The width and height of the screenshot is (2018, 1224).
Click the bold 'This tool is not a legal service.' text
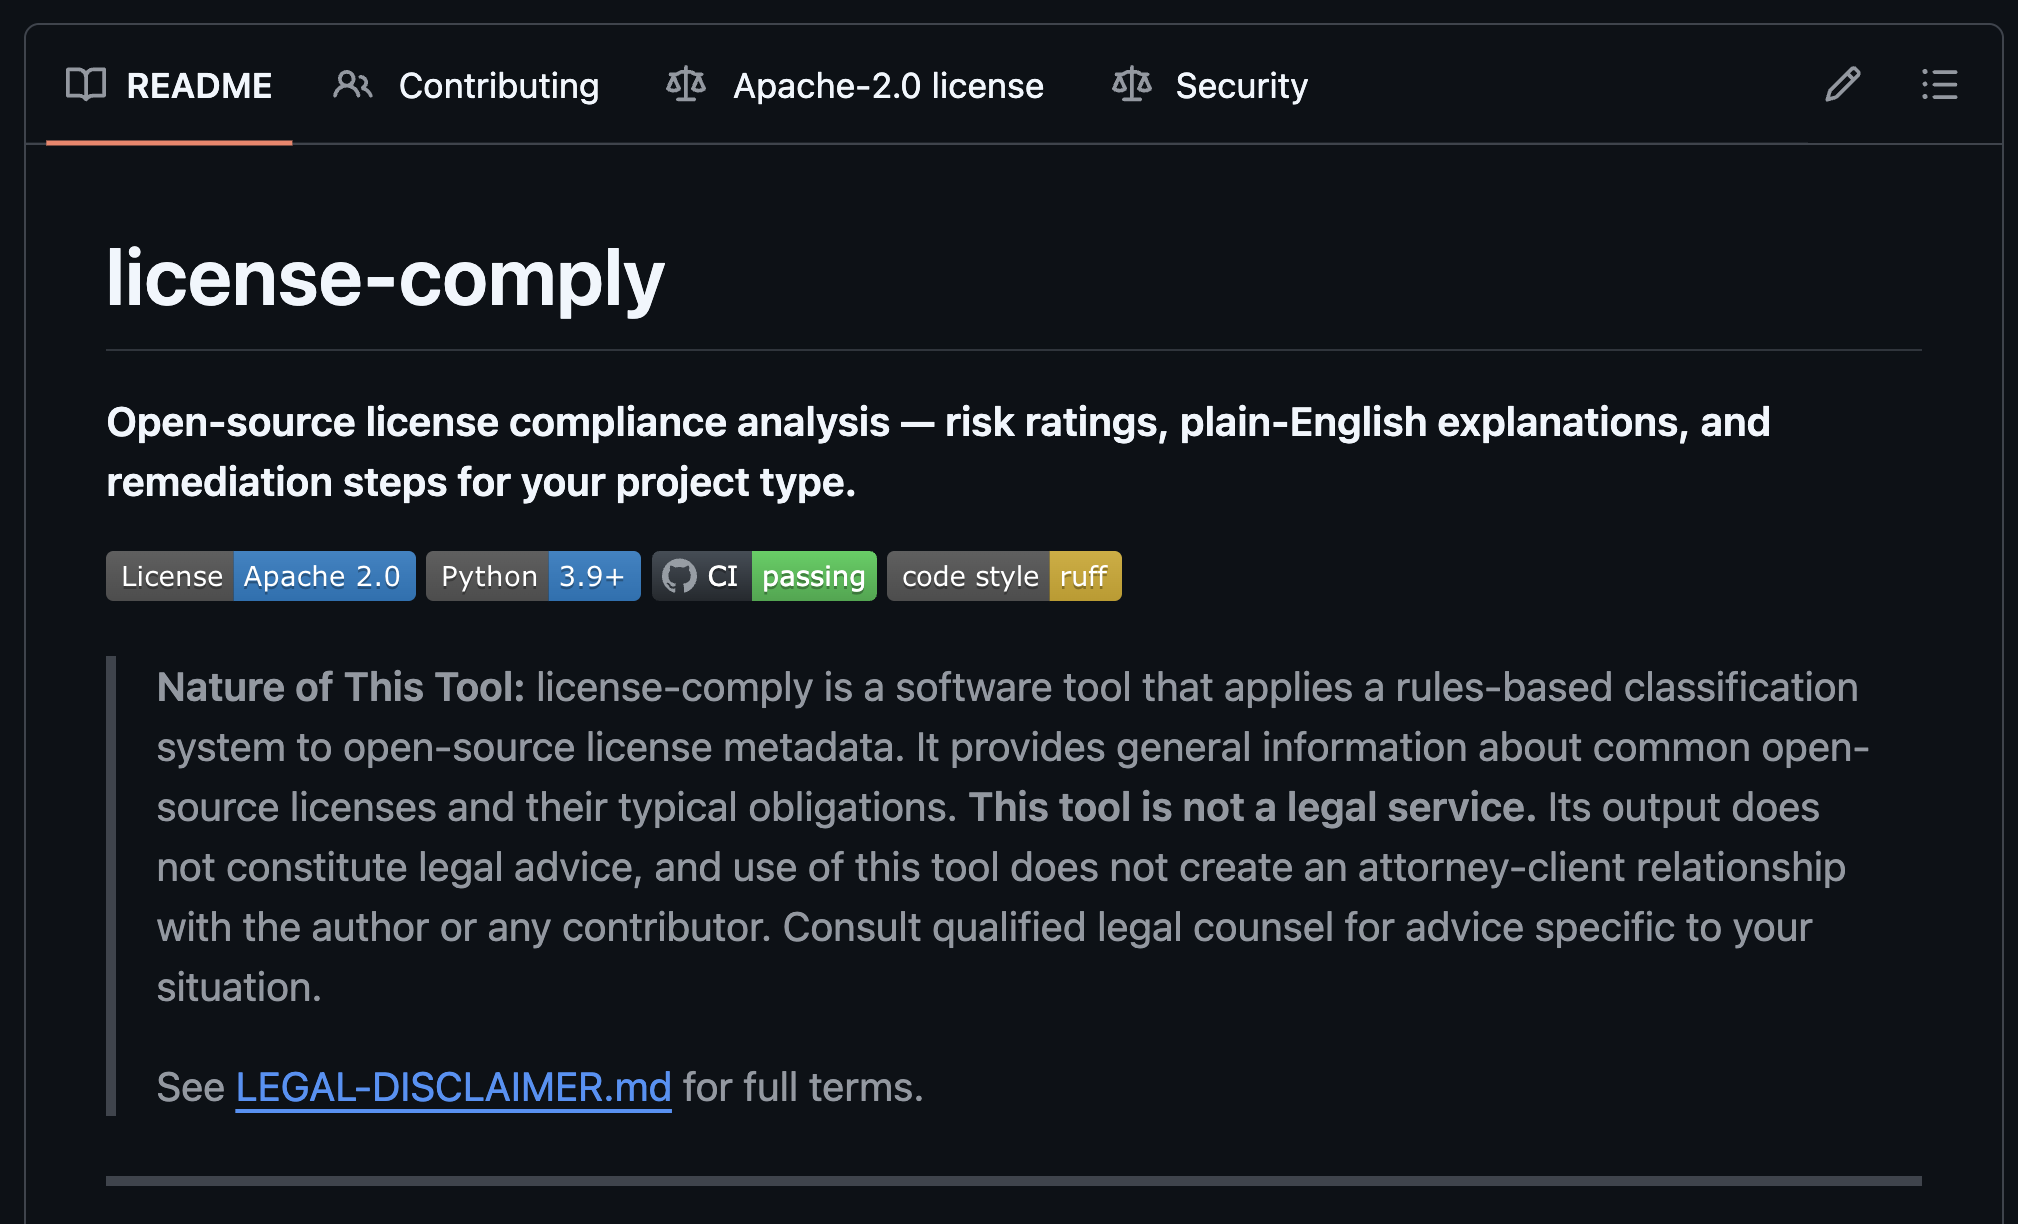click(1252, 807)
